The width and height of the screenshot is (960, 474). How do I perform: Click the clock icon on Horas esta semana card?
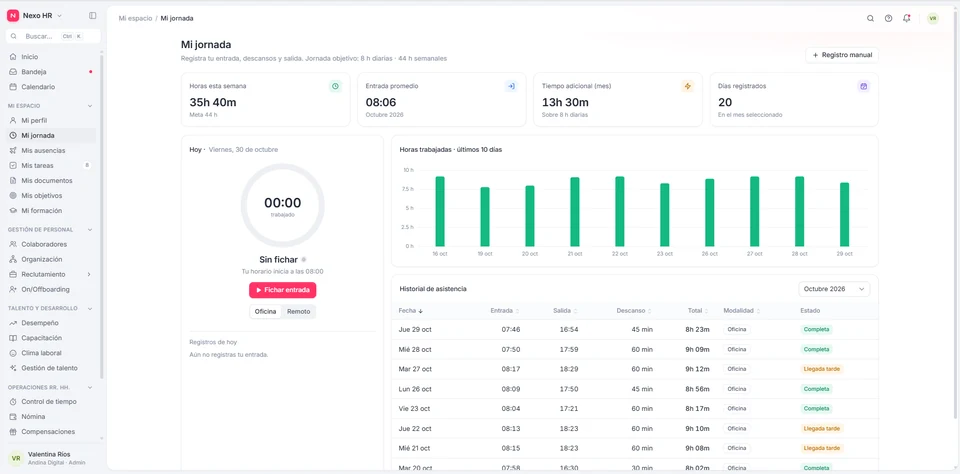[x=335, y=86]
